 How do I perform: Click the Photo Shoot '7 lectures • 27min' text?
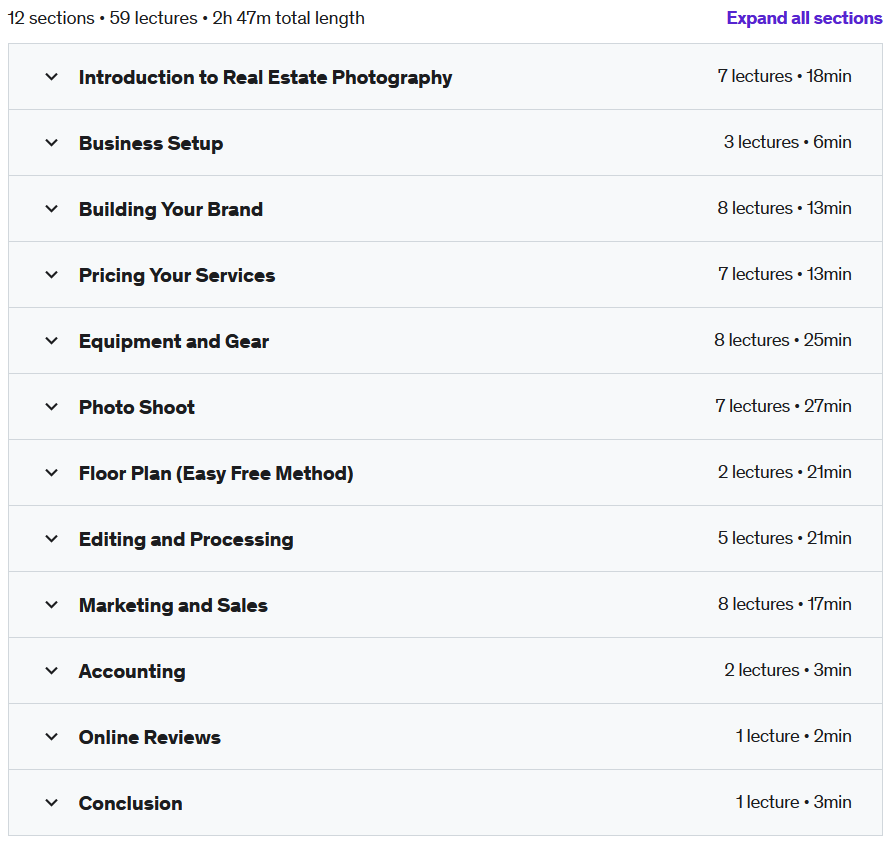[x=783, y=406]
